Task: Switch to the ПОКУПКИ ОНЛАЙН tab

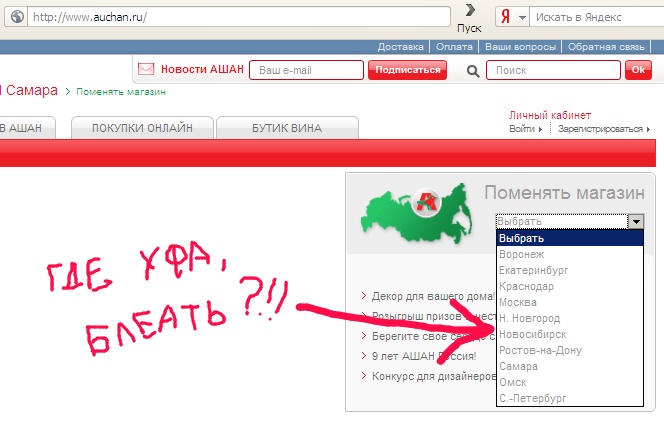Action: coord(142,128)
